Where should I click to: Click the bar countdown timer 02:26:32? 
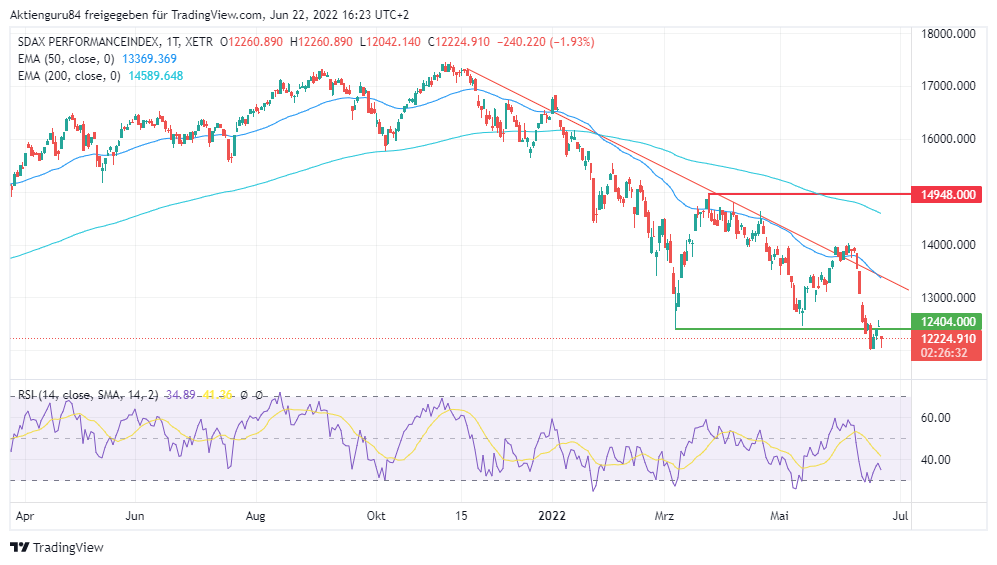pyautogui.click(x=944, y=352)
